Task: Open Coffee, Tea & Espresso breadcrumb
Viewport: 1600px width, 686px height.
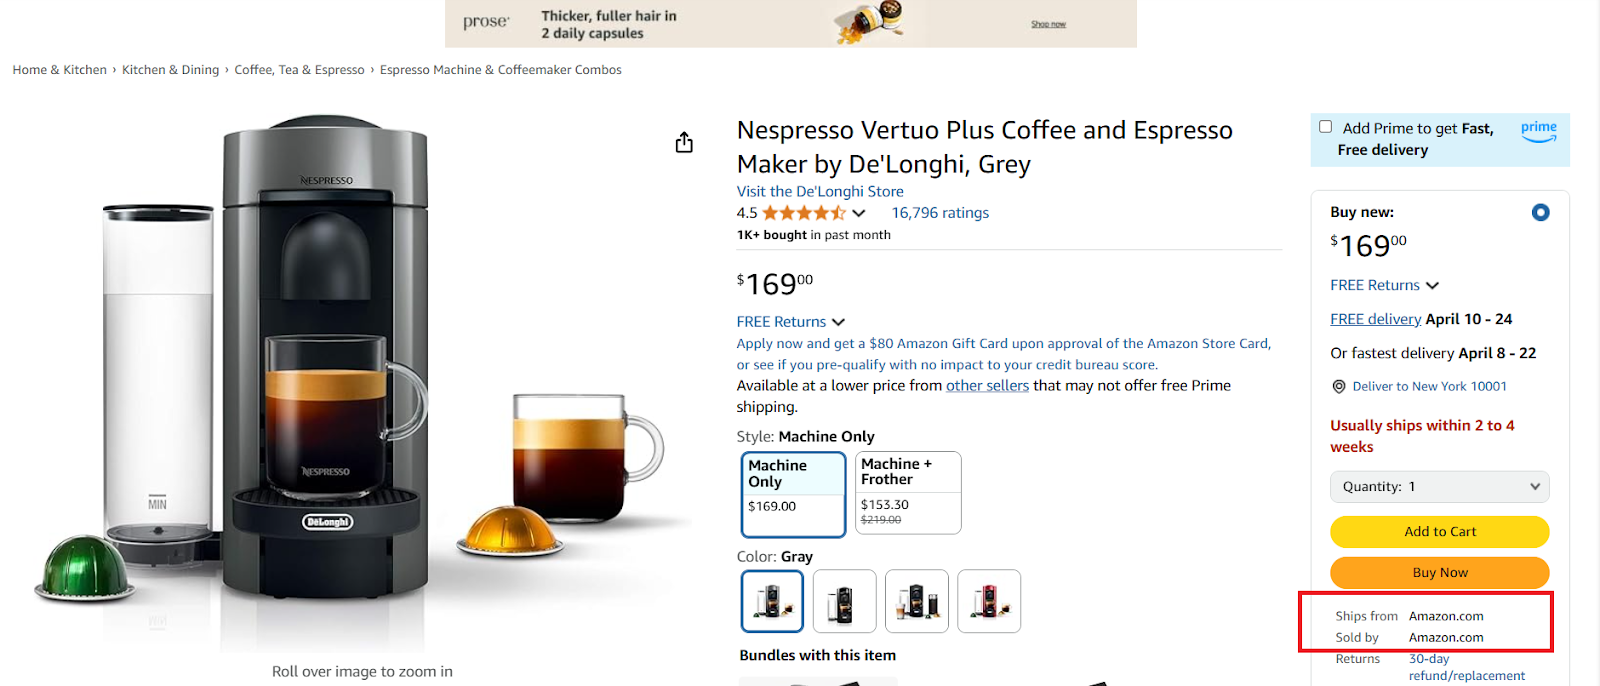Action: [x=299, y=69]
